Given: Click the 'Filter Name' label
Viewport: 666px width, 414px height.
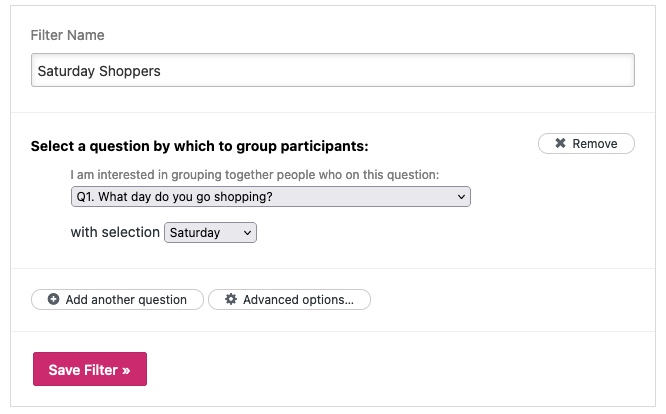Looking at the screenshot, I should 68,35.
